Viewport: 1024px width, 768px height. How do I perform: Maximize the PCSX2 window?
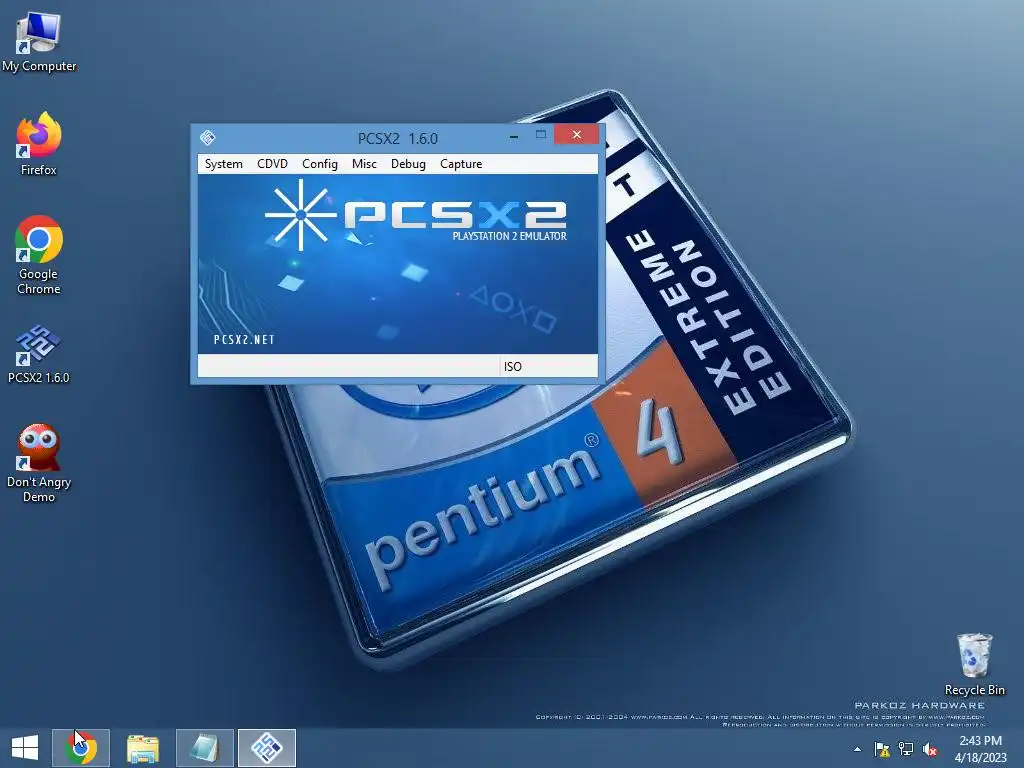(x=541, y=135)
